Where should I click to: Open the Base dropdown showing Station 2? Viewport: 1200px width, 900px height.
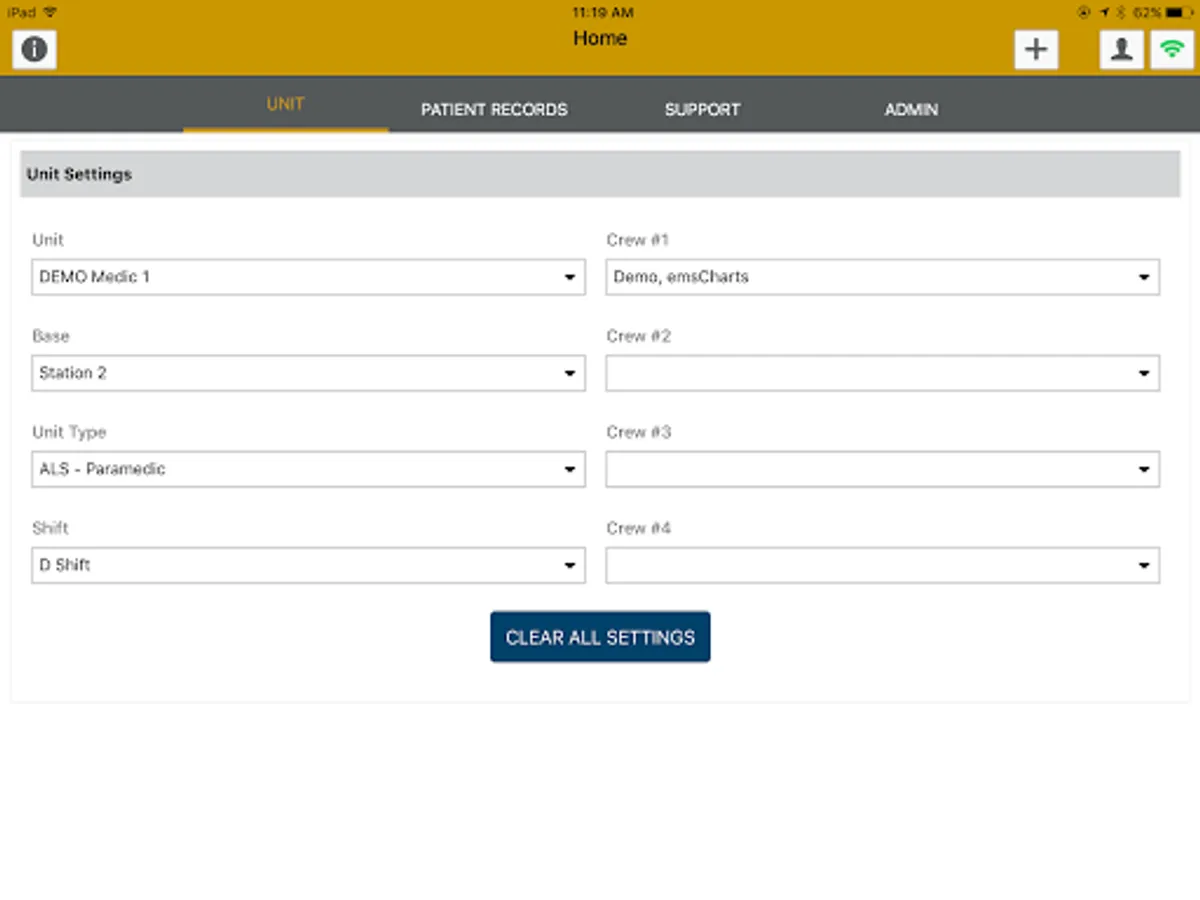(308, 373)
